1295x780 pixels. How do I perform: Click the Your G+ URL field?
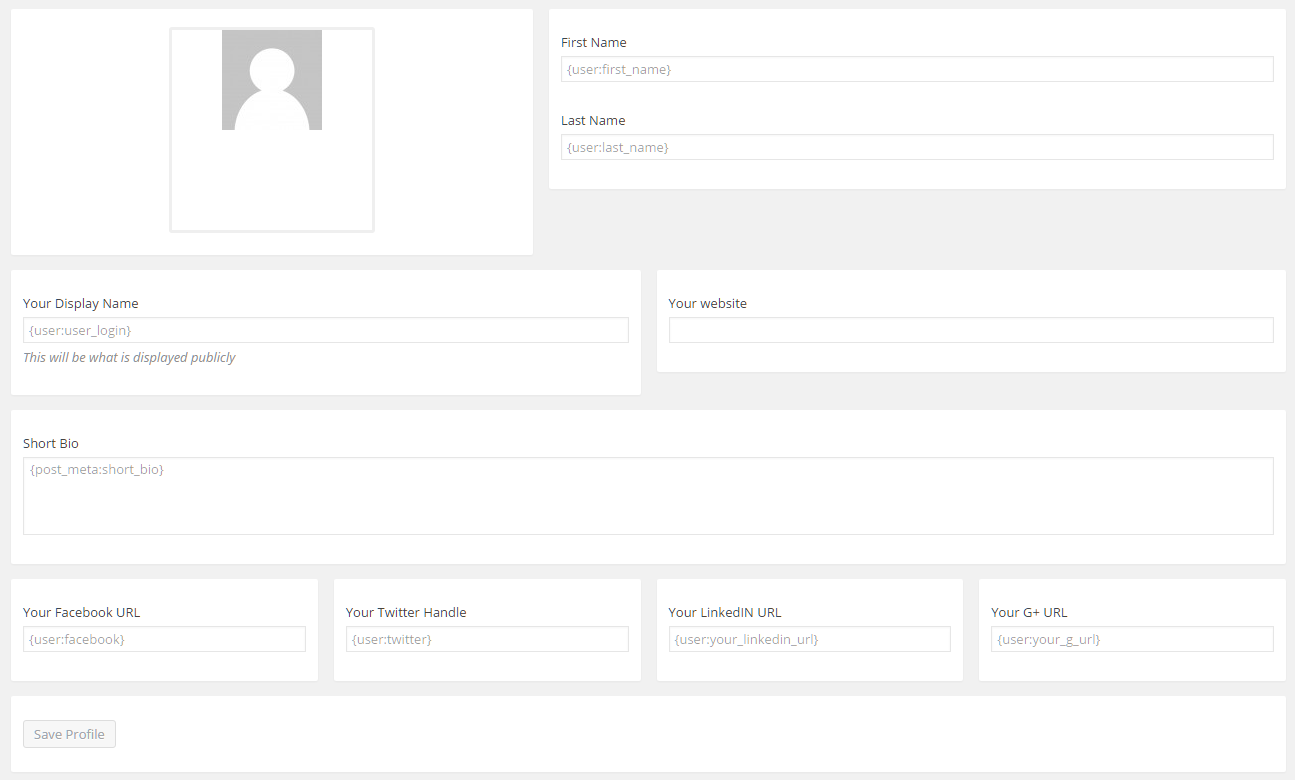coord(1132,639)
